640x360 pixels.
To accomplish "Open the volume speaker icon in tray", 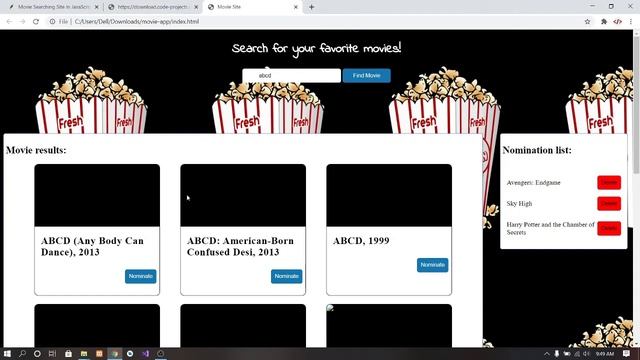I will [x=586, y=353].
